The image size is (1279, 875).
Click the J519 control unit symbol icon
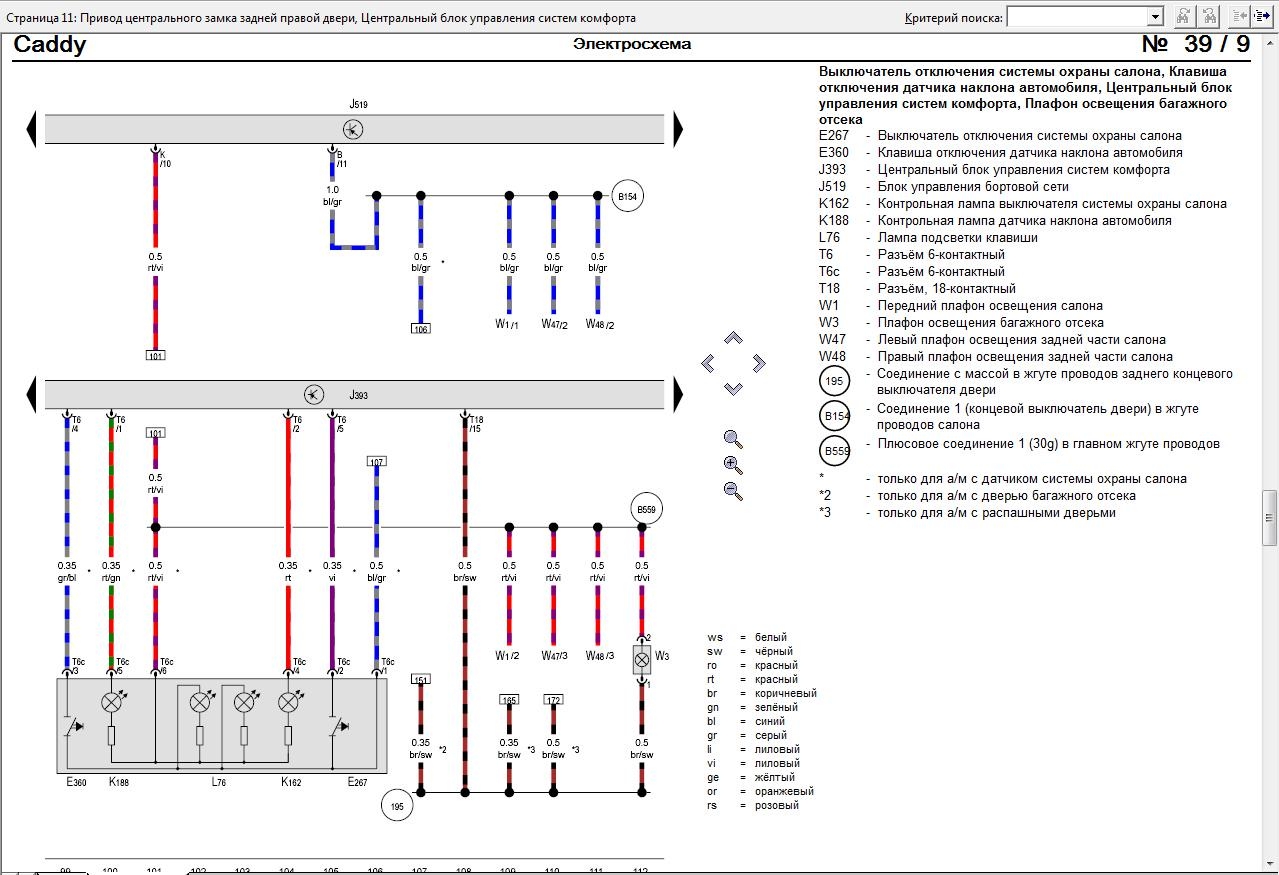click(x=353, y=129)
